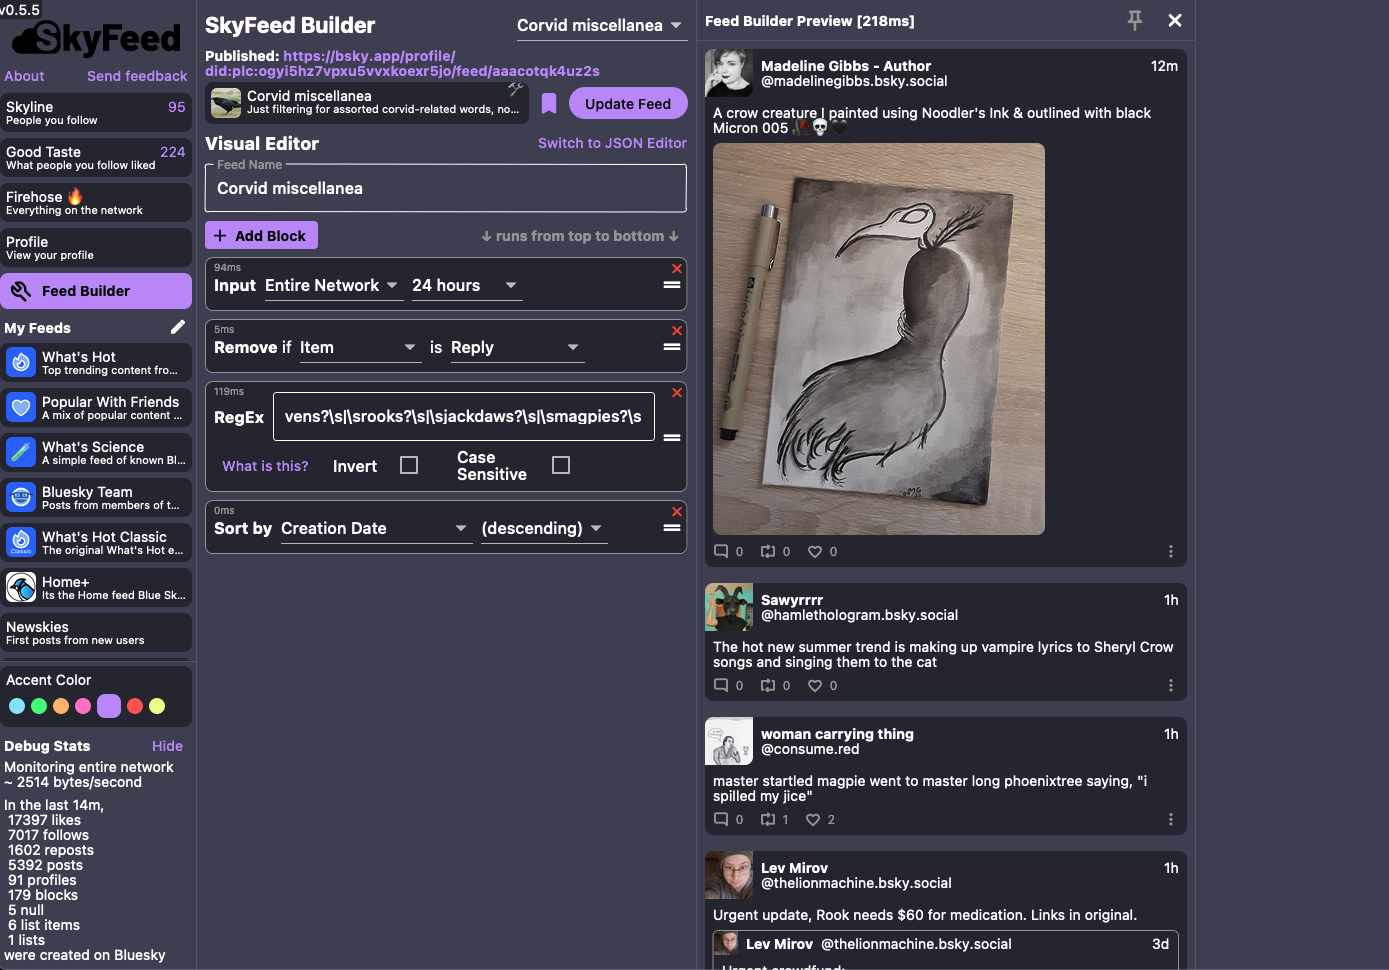Viewport: 1389px width, 970px height.
Task: Switch to JSON Editor
Action: pyautogui.click(x=612, y=143)
